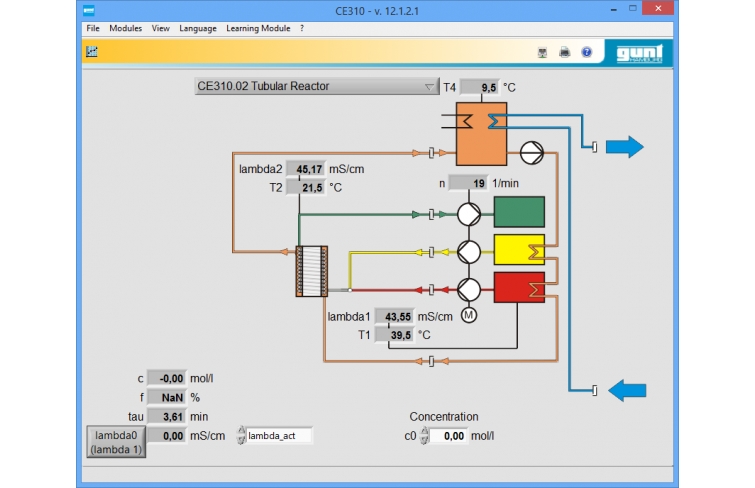Screen dimensions: 755x488
Task: Minimize the CE310 window
Action: [613, 9]
